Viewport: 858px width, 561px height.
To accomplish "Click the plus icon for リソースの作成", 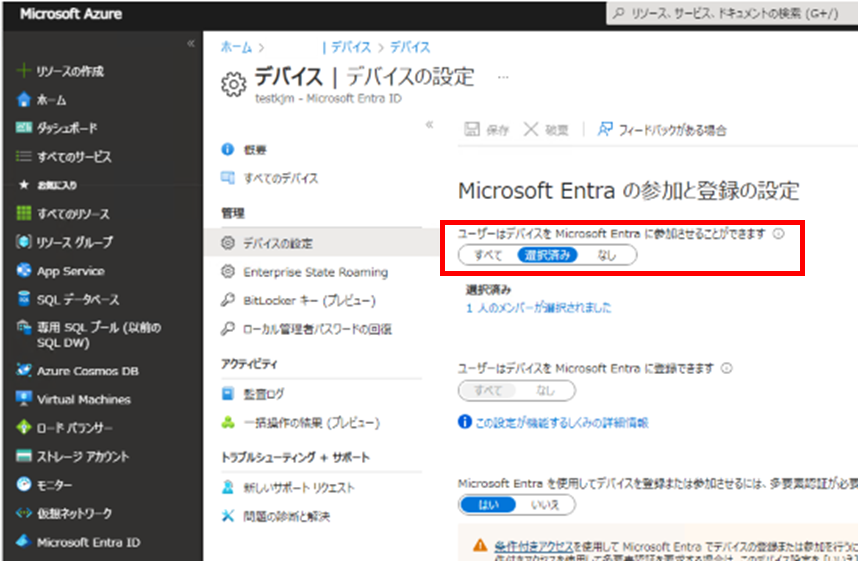I will [x=24, y=71].
